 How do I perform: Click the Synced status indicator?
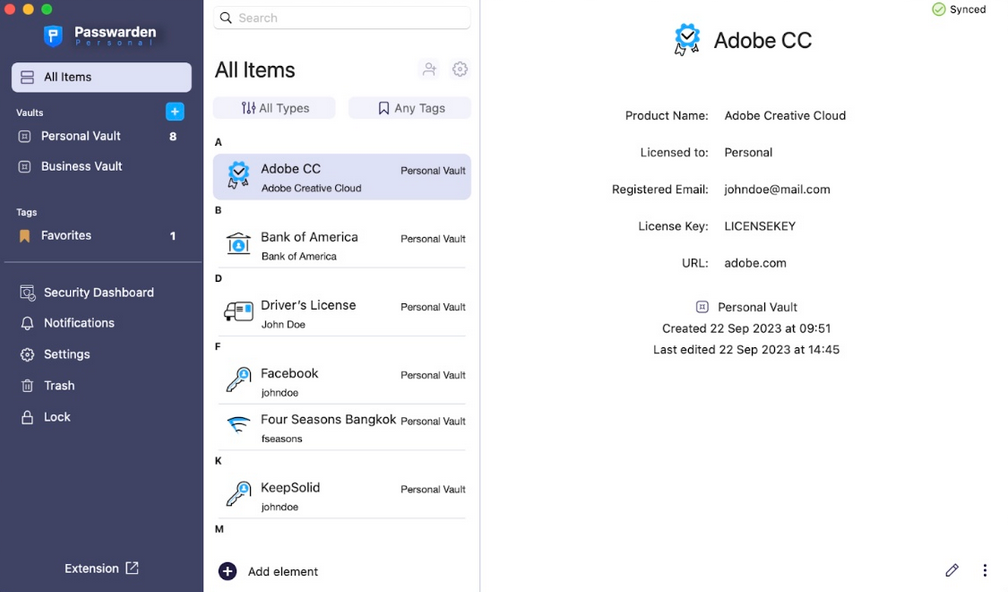click(x=959, y=10)
